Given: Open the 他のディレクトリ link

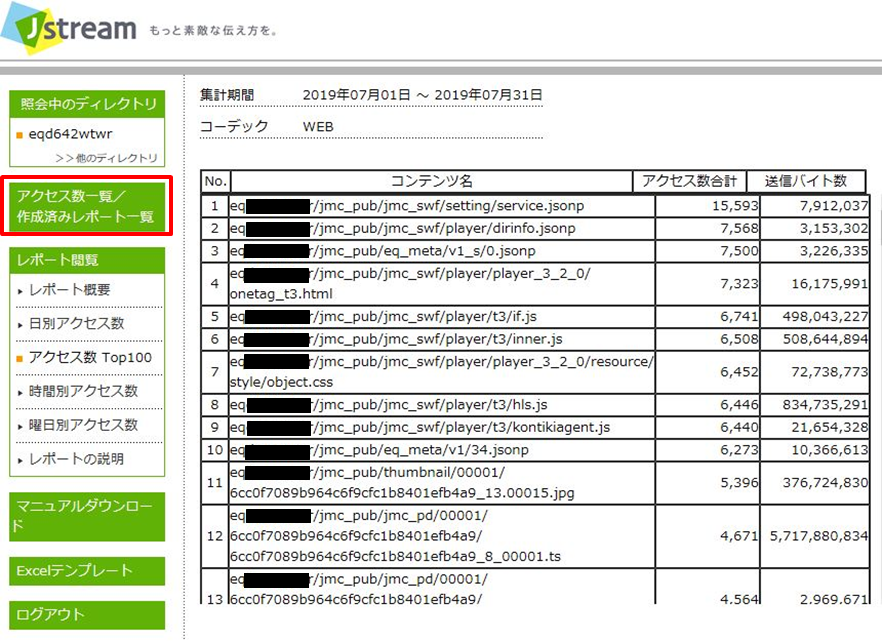Looking at the screenshot, I should tap(106, 158).
